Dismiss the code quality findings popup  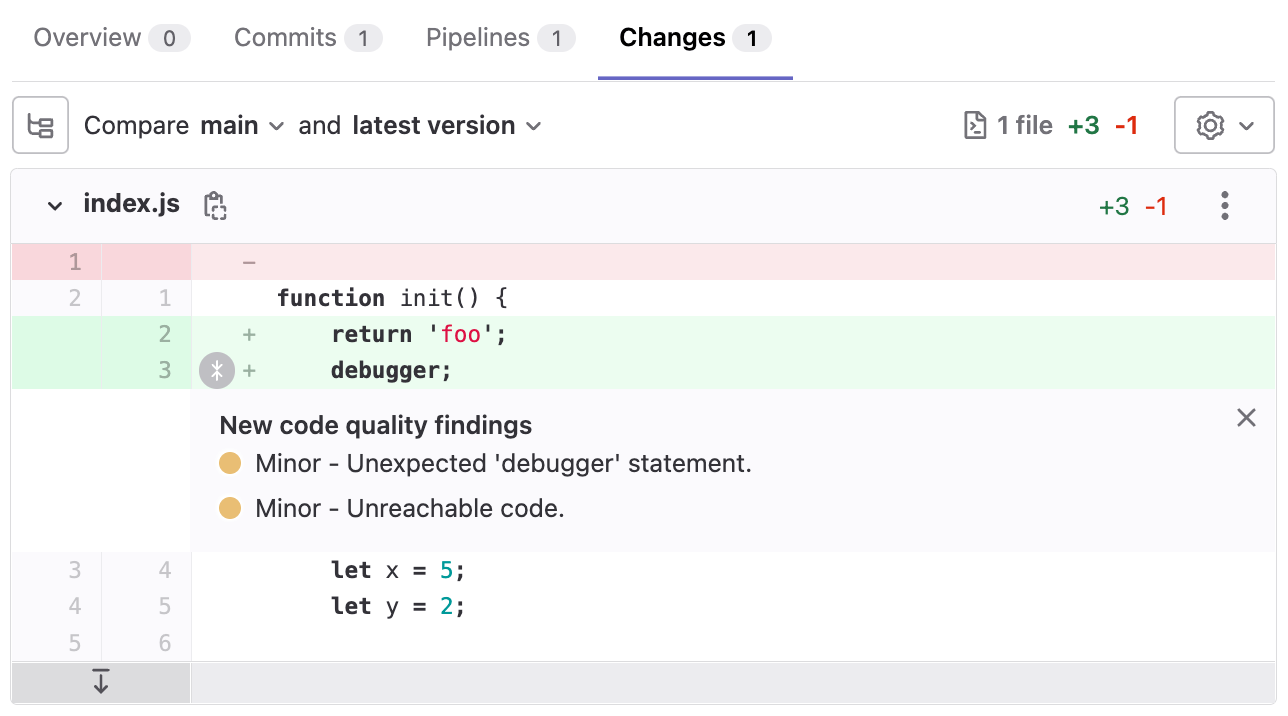pyautogui.click(x=1246, y=417)
